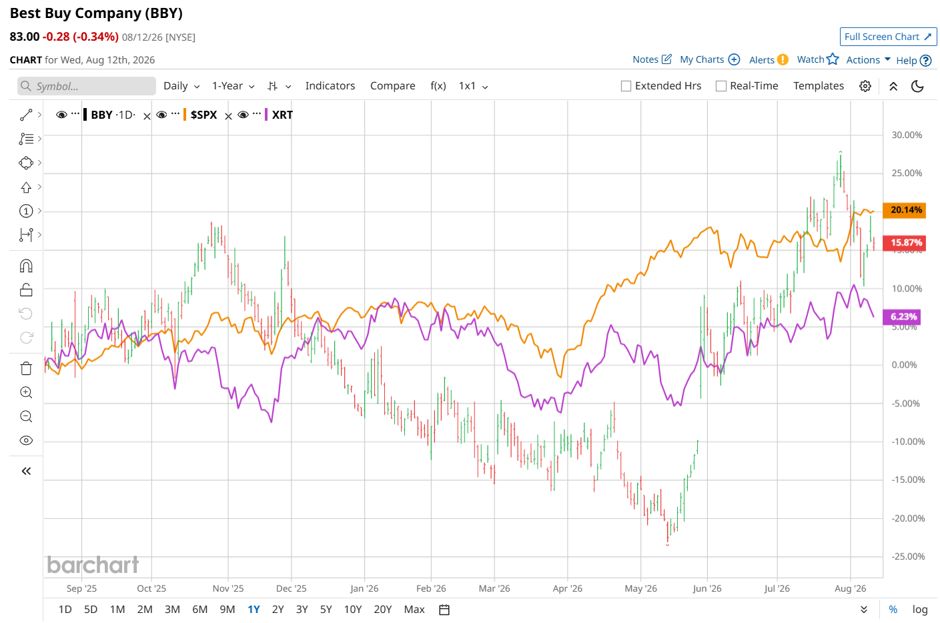Select the measurement range tool
This screenshot has width=940, height=623.
[x=26, y=235]
